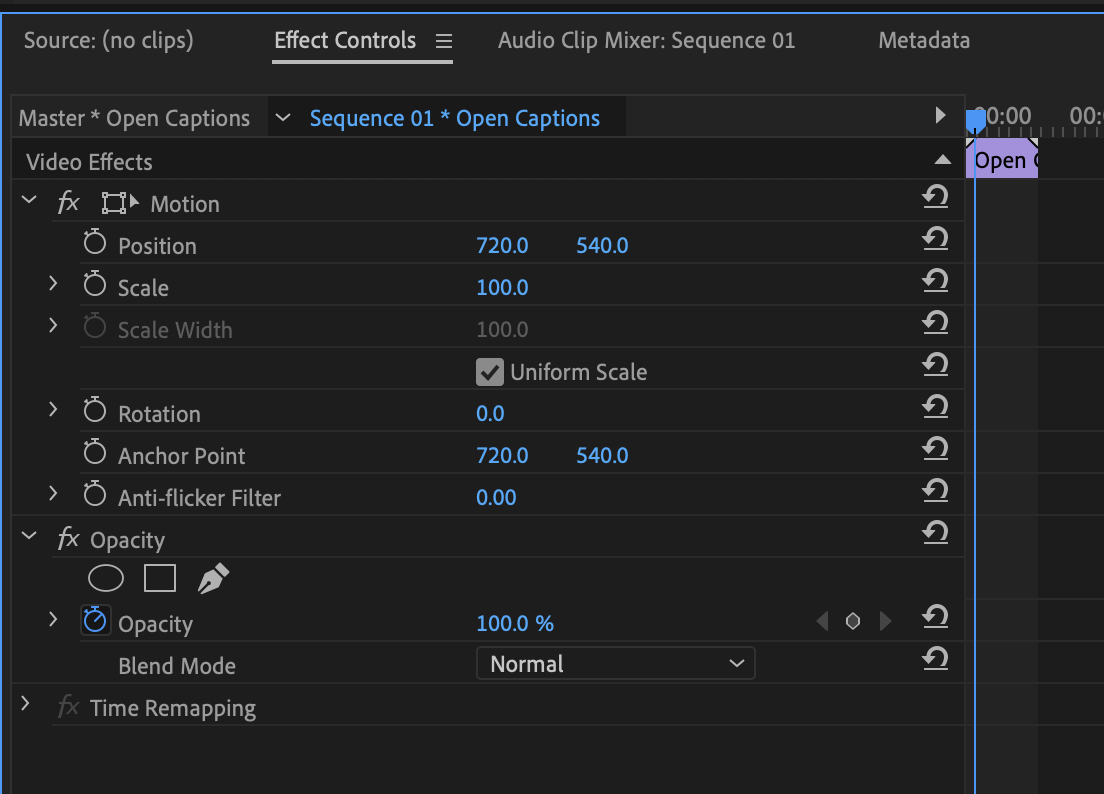
Task: Click the add/remove keyframe diamond for Opacity
Action: click(853, 622)
